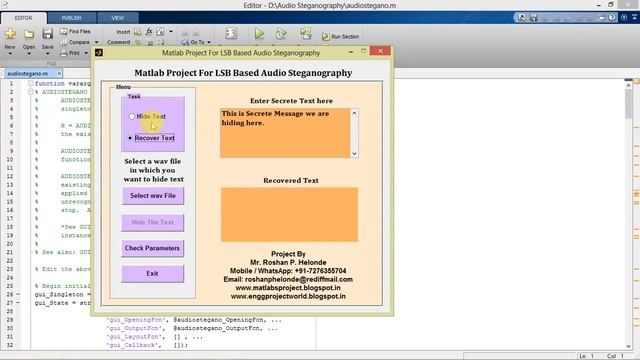Click the disabled Hide The Text button
Screen dimensions: 640x360
[x=153, y=222]
